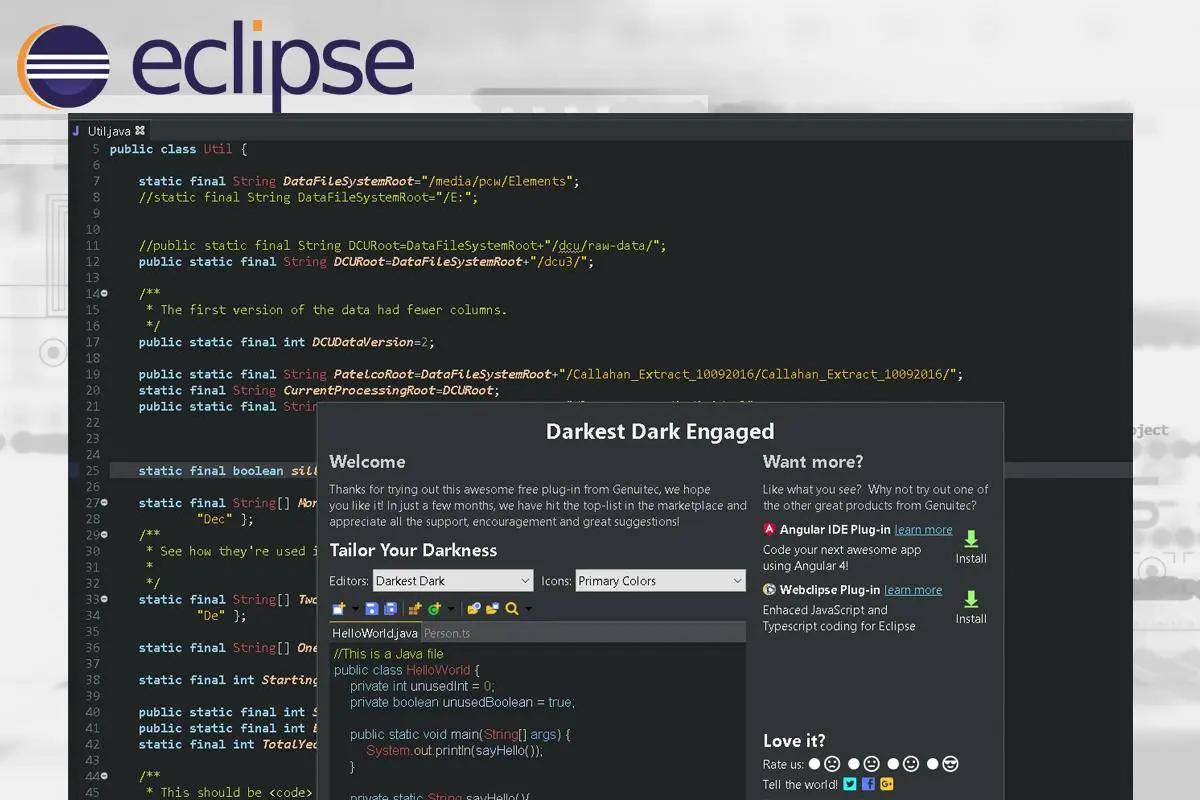Click the 'Want more?' heading
Screen dimensions: 1200x800
(x=813, y=462)
